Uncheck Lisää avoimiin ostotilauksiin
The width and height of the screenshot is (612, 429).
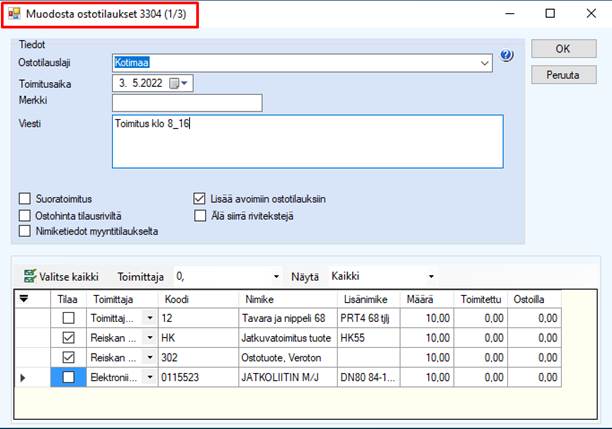click(x=199, y=198)
